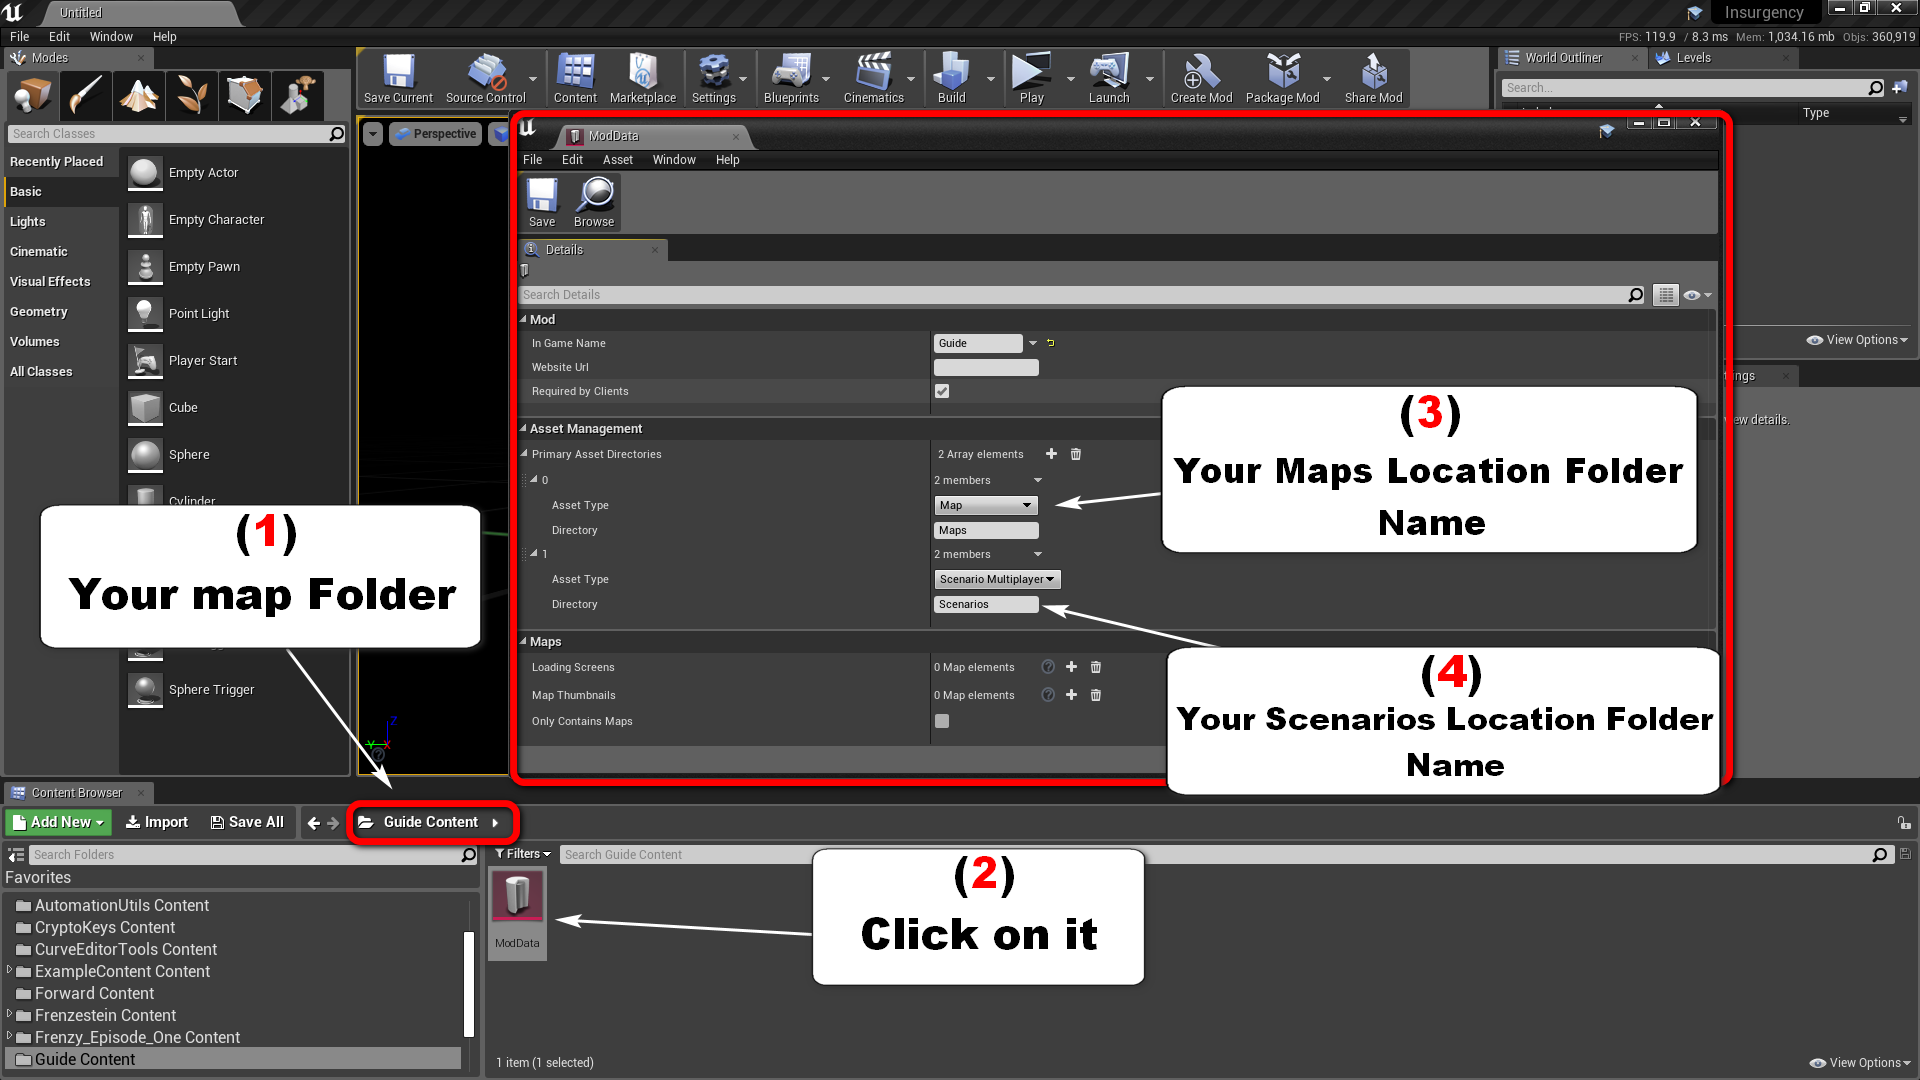Click Browse in the ModData window
The image size is (1920, 1080).
click(x=594, y=203)
